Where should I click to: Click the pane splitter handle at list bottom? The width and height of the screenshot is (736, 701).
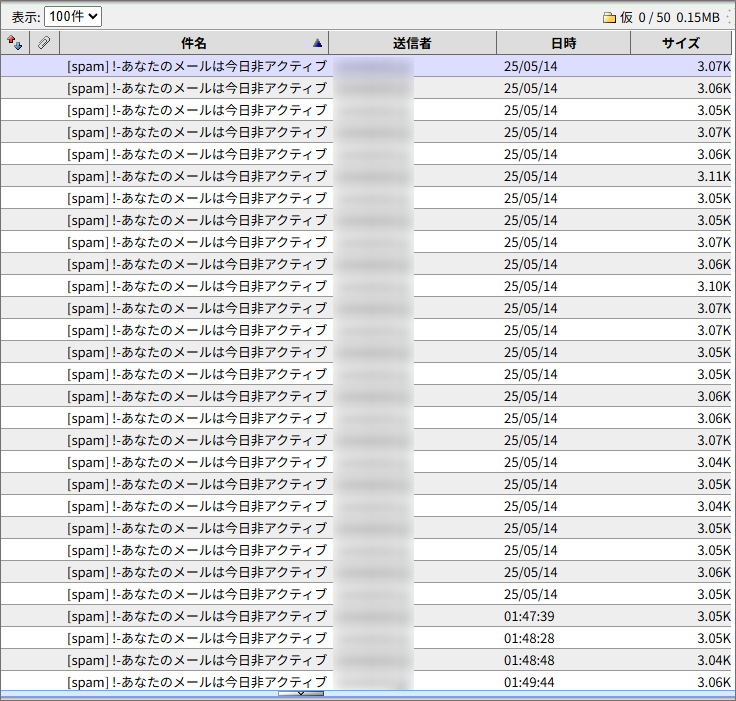click(301, 693)
